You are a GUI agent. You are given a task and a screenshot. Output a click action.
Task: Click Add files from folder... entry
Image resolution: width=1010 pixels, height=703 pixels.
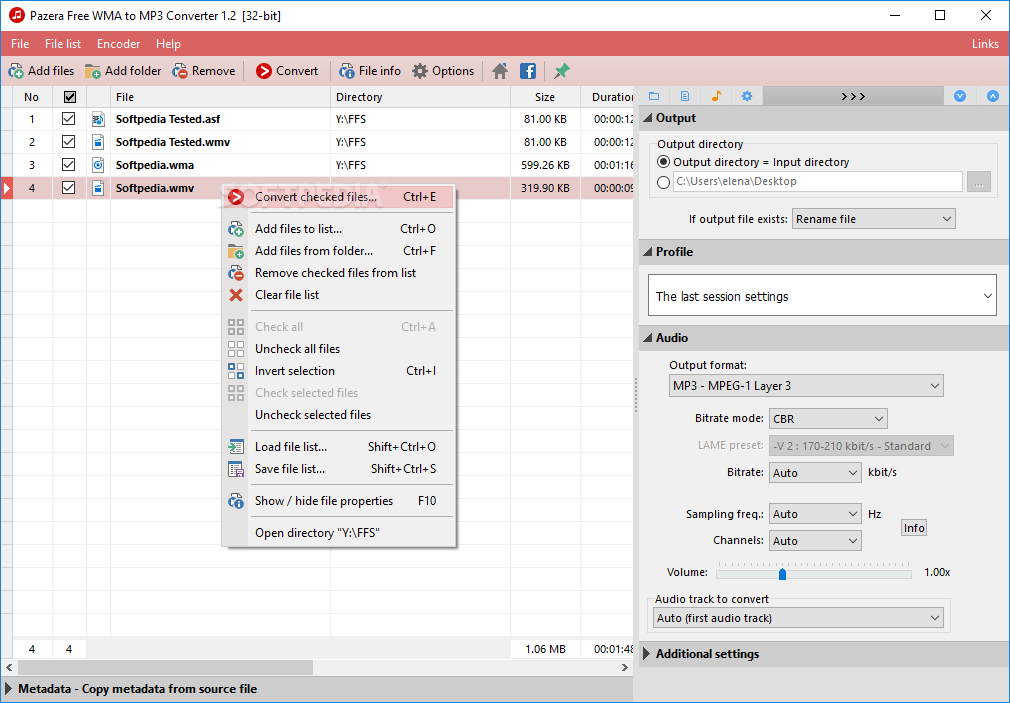(339, 251)
